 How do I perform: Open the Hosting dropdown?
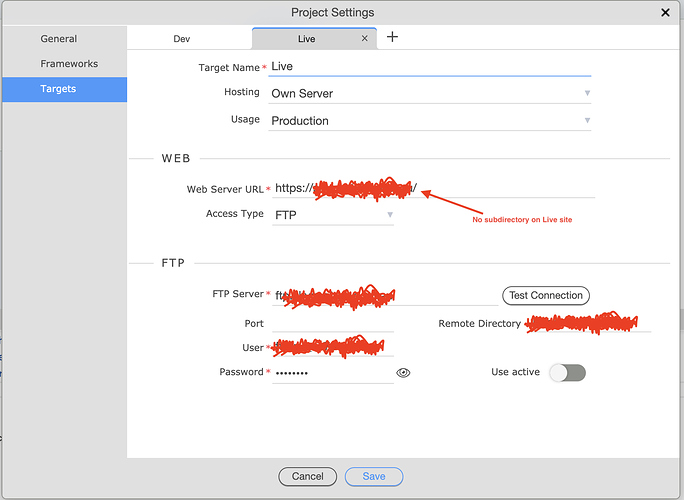click(x=430, y=93)
